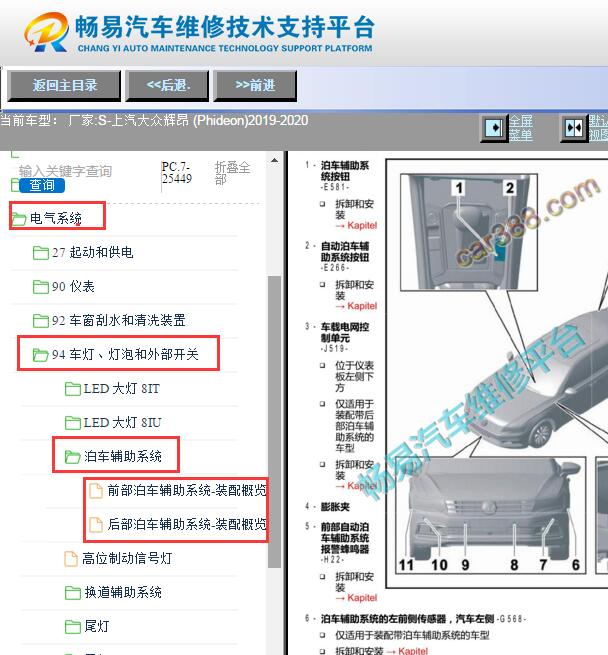Click the 全屏菜单 fullscreen icon

(x=494, y=128)
